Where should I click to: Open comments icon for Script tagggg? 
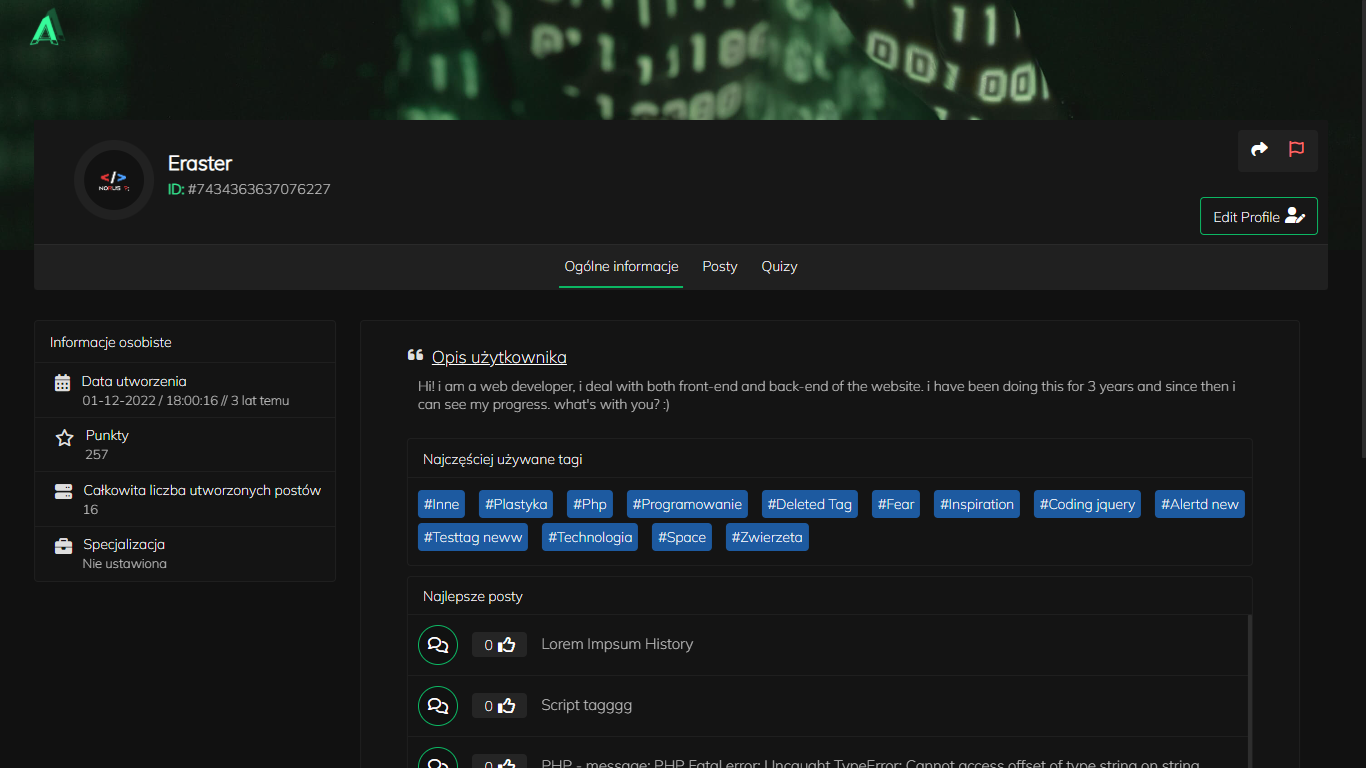click(x=437, y=706)
